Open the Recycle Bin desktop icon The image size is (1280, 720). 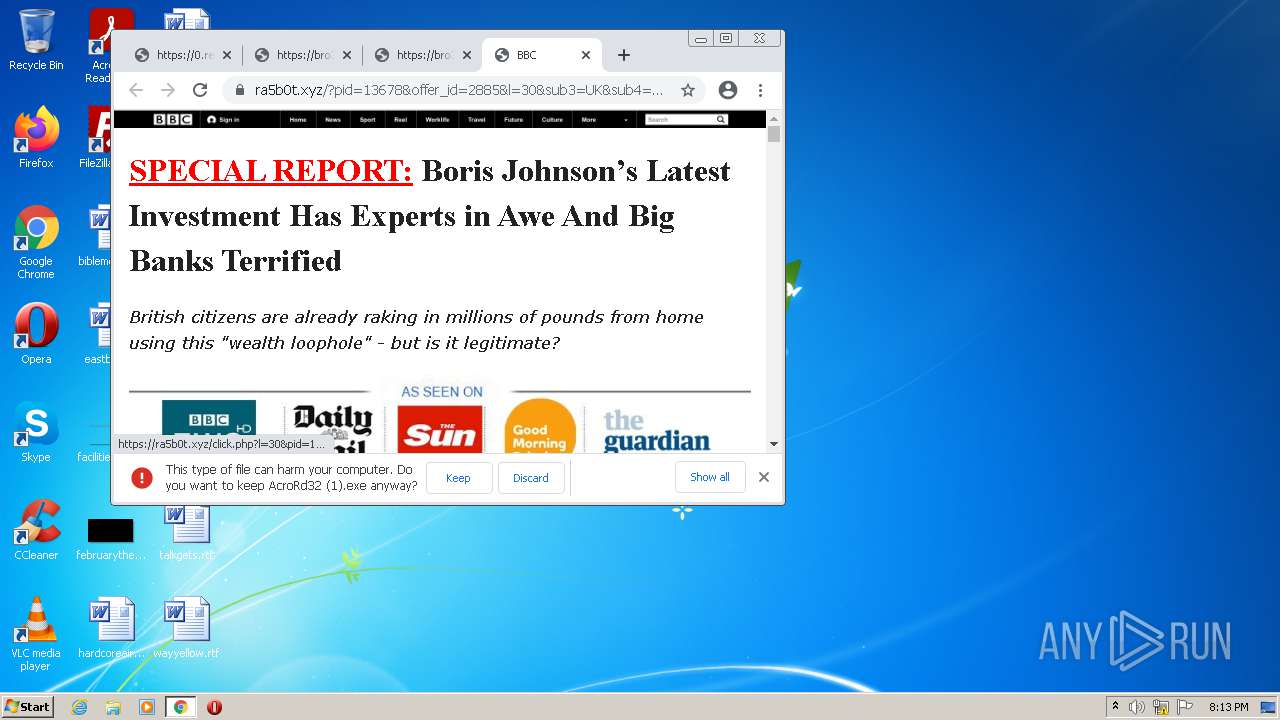(x=36, y=40)
